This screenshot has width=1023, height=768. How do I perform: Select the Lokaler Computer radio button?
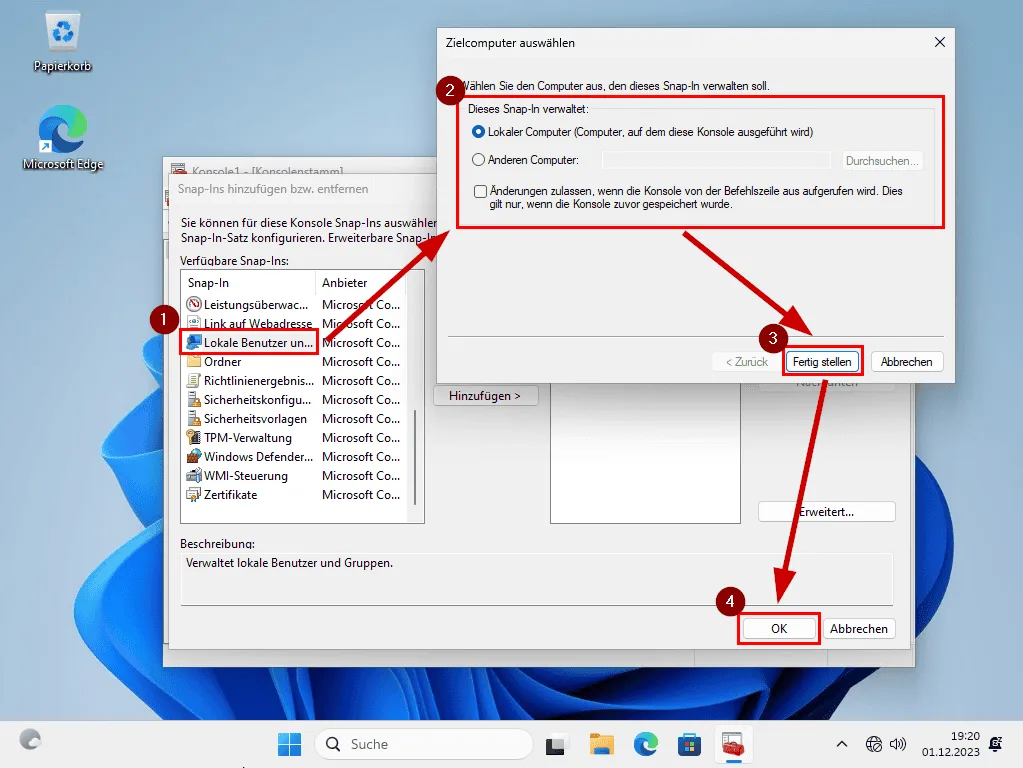click(479, 132)
